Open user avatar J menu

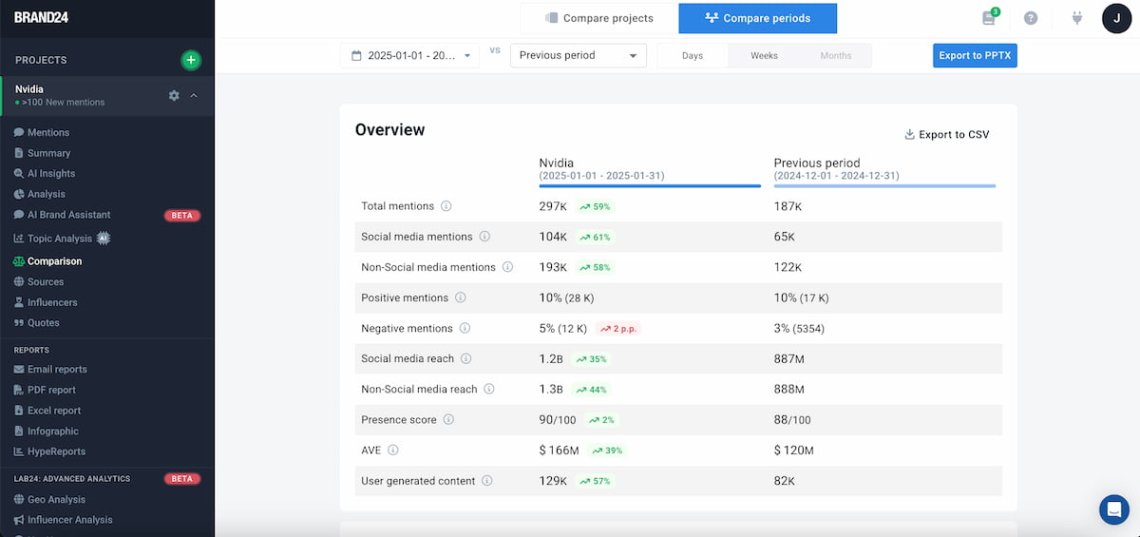pyautogui.click(x=1117, y=18)
